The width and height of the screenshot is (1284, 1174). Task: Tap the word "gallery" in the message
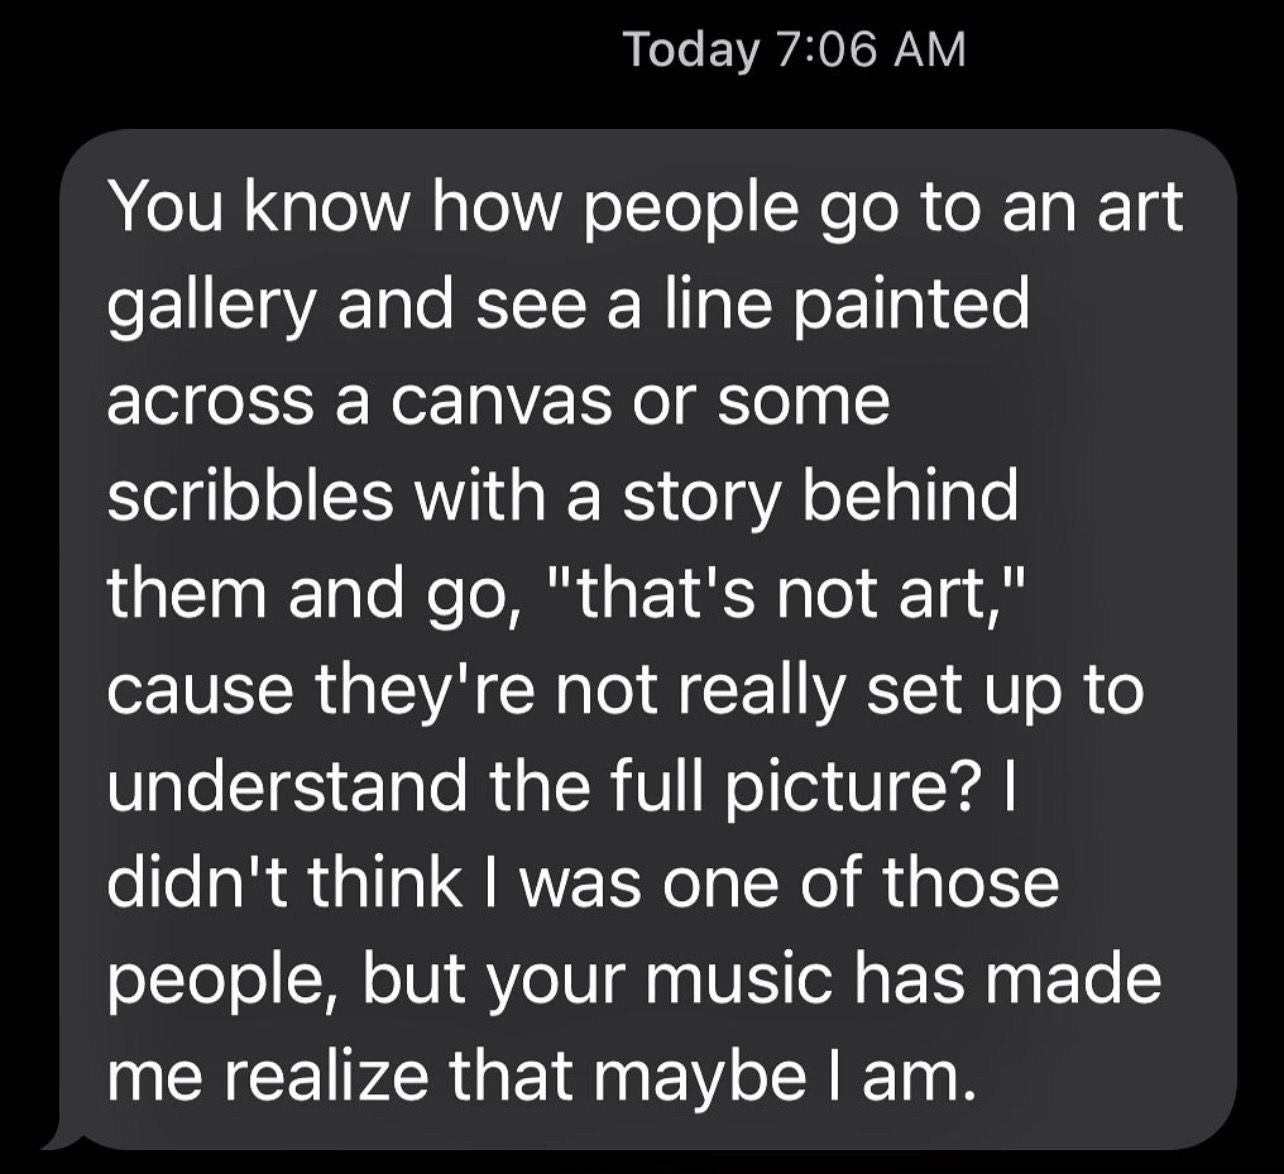tap(210, 307)
